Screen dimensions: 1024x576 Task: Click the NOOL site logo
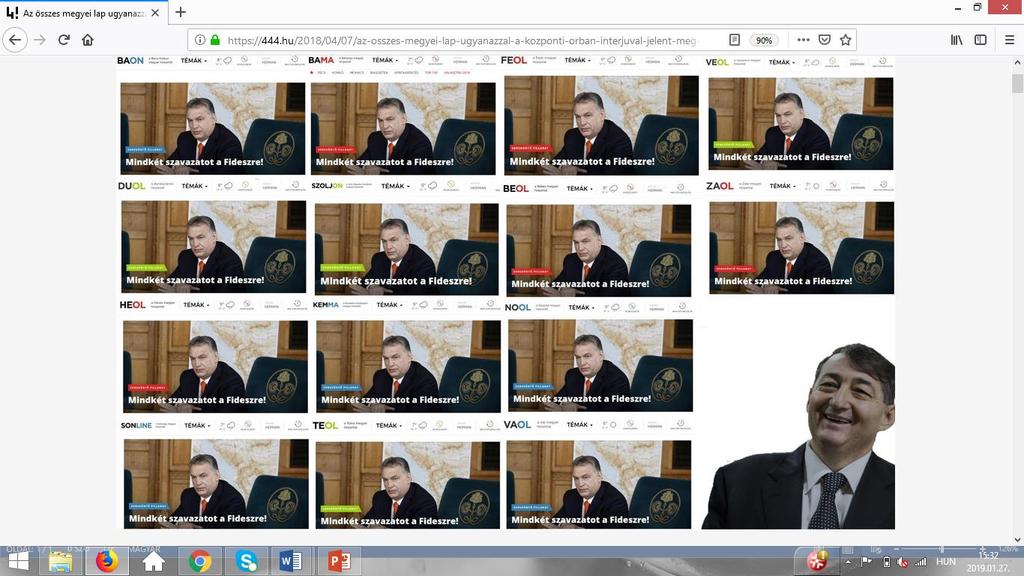coord(518,308)
